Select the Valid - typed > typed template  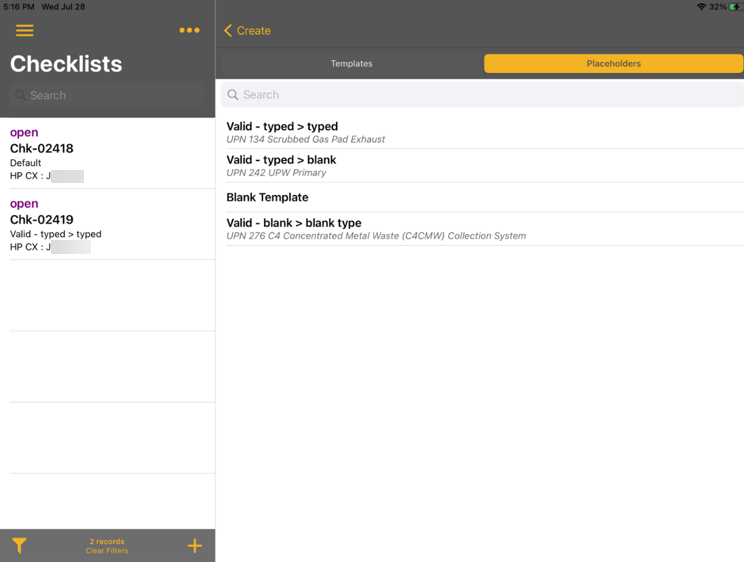point(480,132)
